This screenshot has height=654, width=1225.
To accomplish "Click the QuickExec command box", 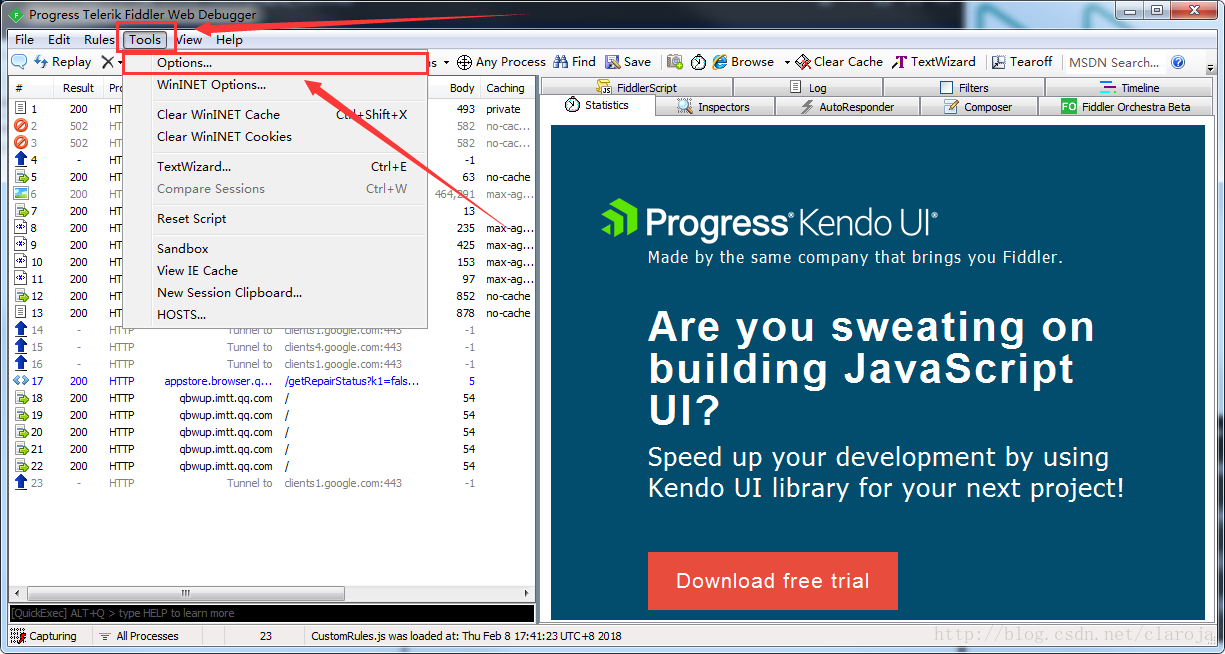I will [x=272, y=613].
